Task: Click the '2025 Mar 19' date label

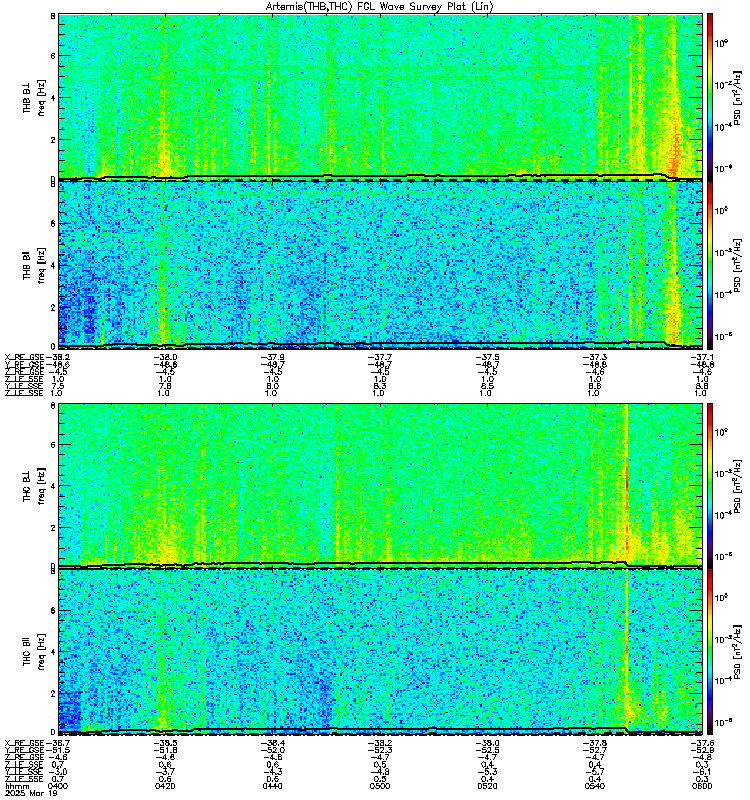Action: pyautogui.click(x=31, y=793)
